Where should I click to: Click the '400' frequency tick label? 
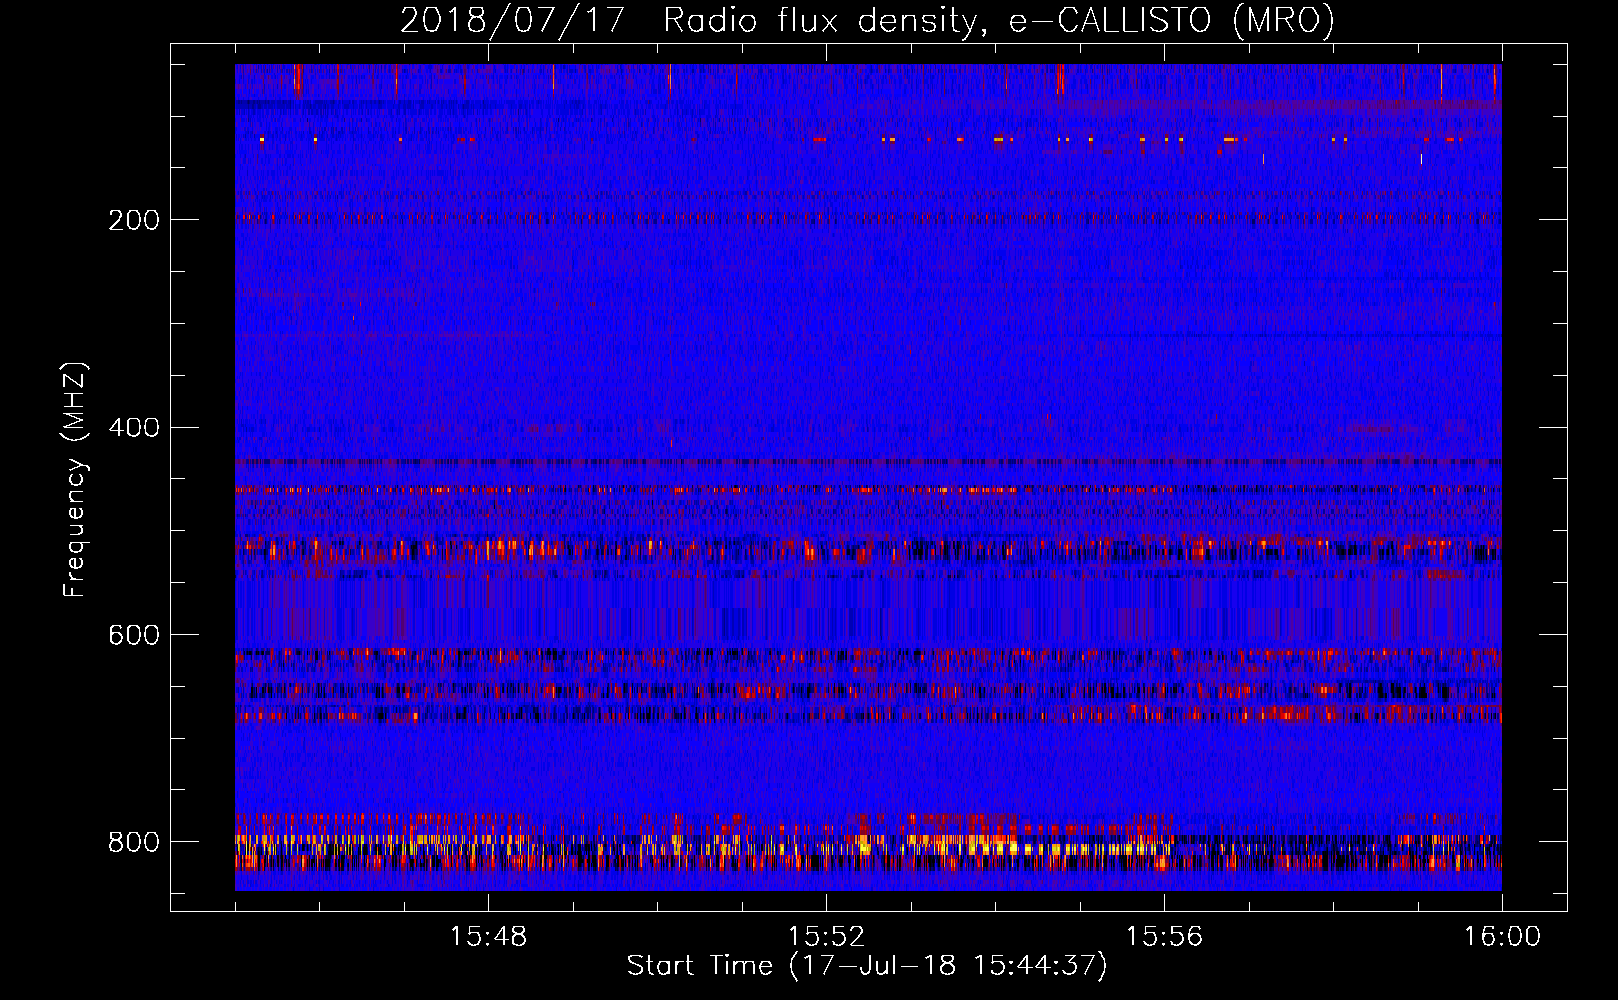click(134, 428)
